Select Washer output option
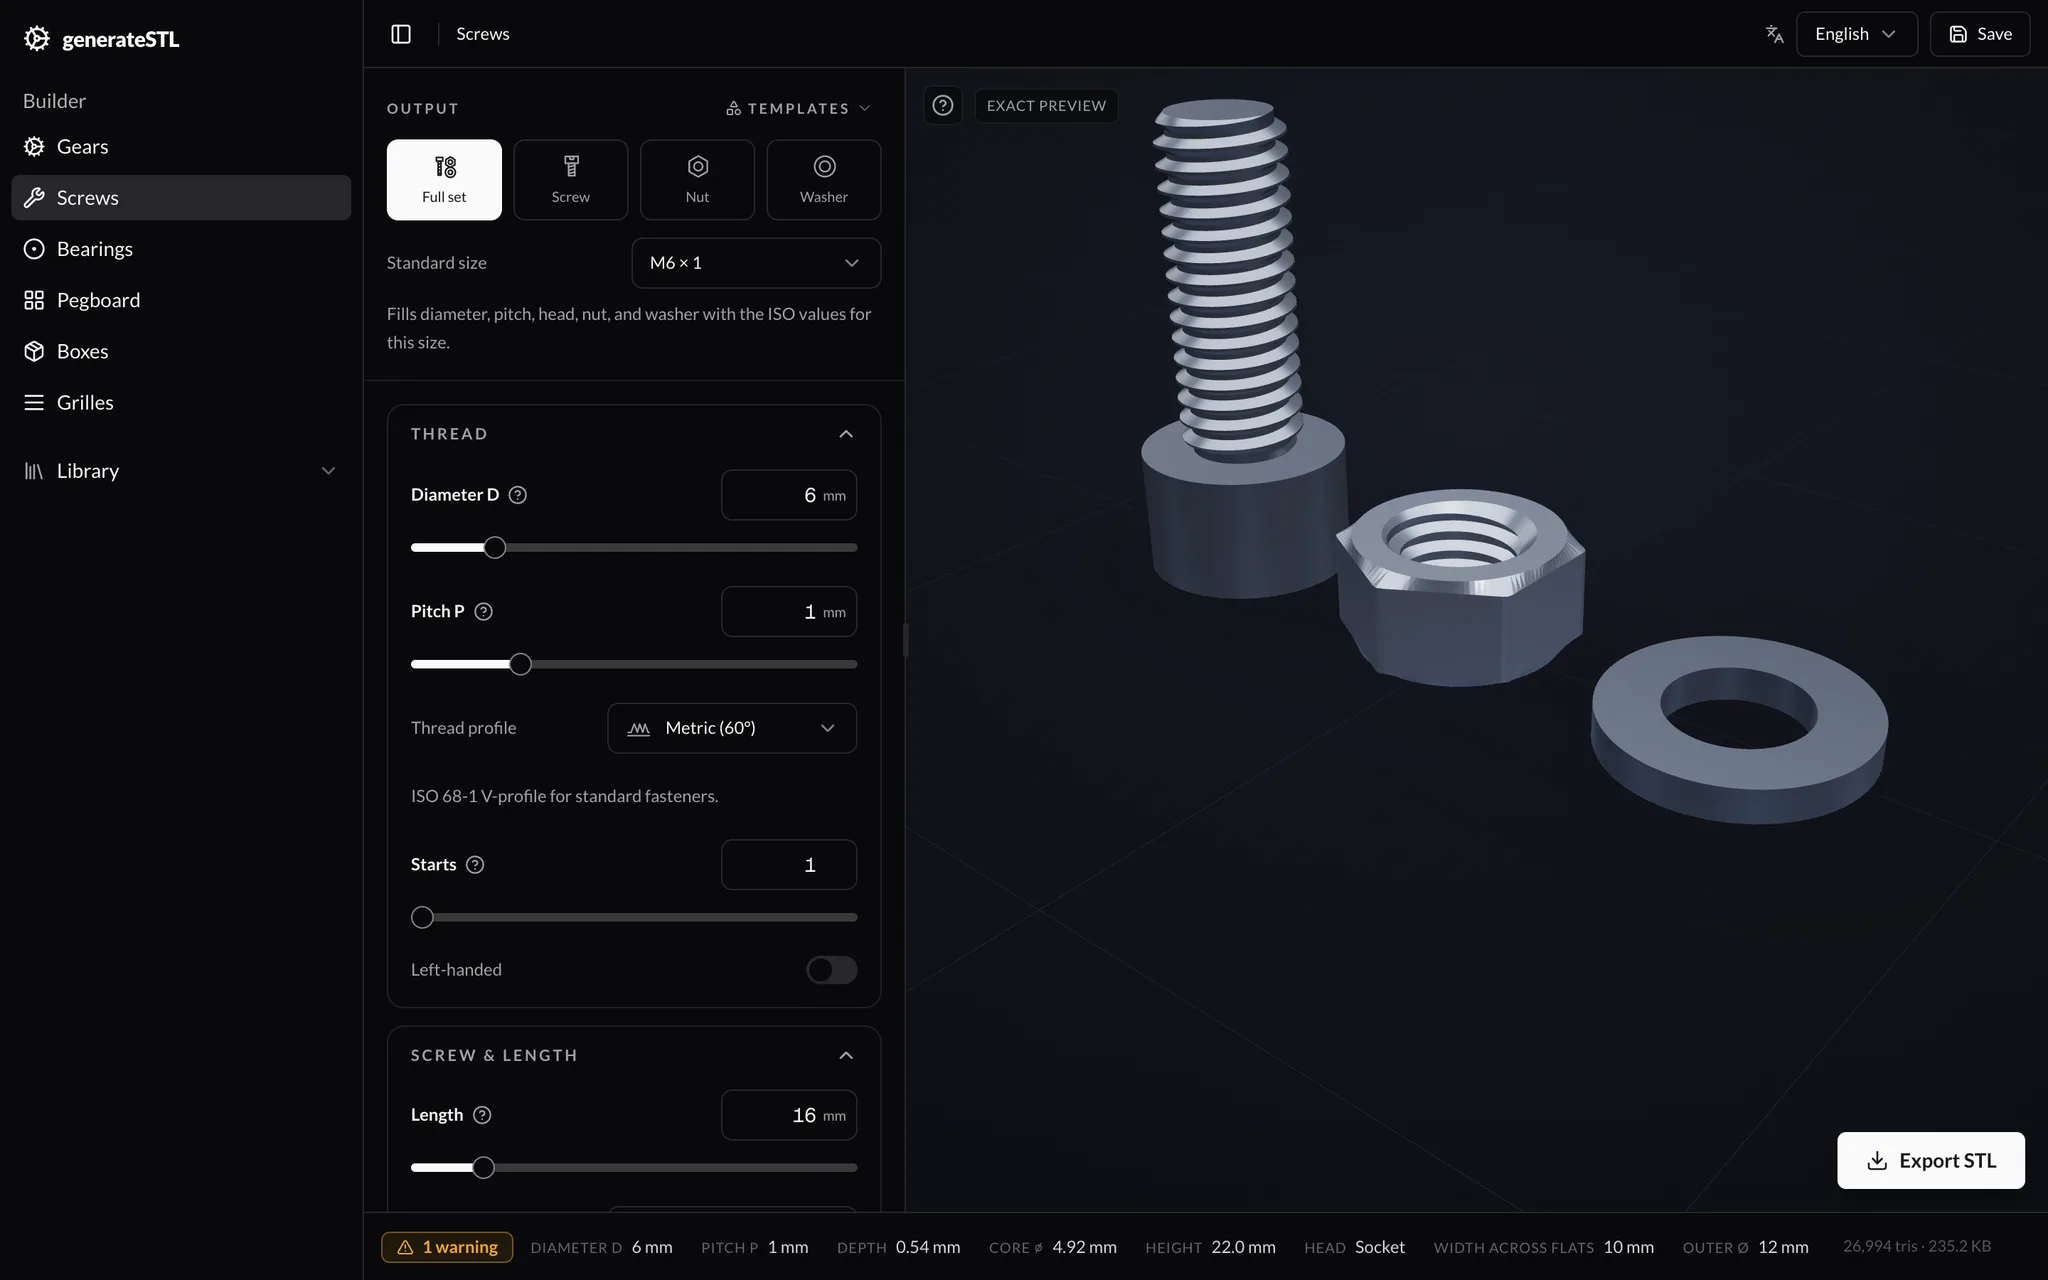The image size is (2048, 1280). (x=824, y=180)
